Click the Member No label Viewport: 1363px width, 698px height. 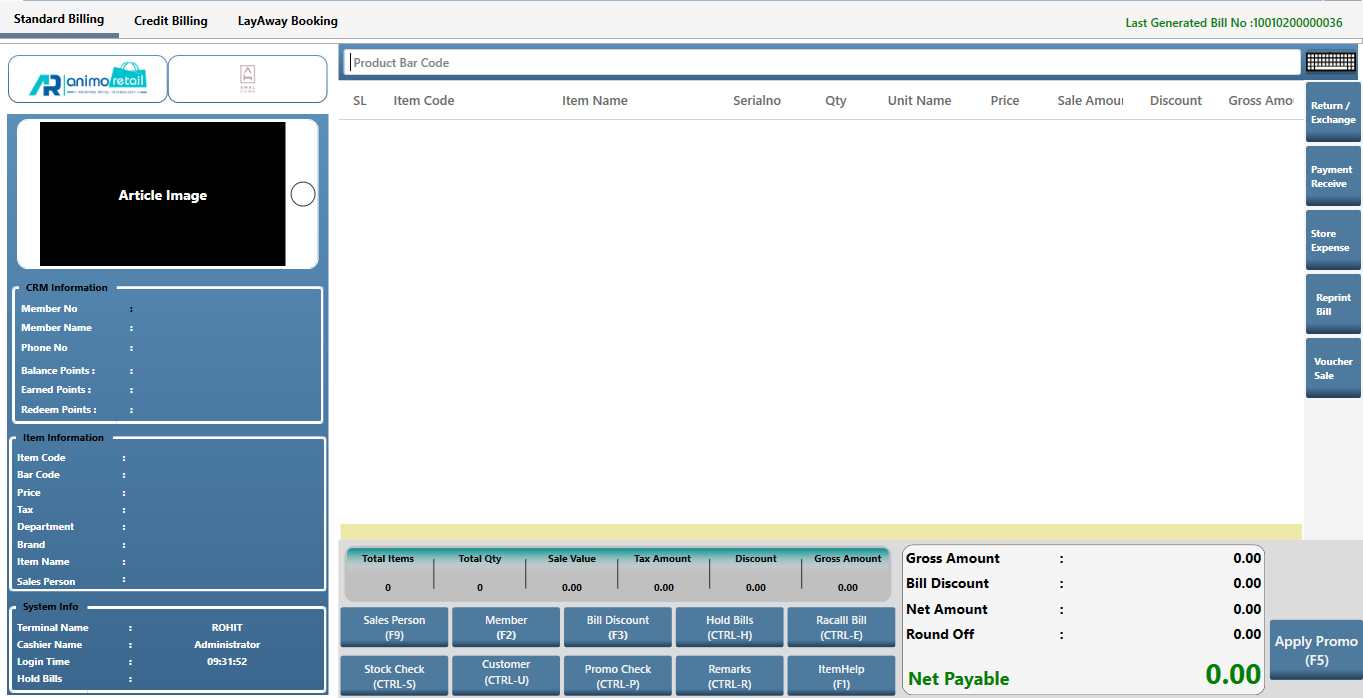pyautogui.click(x=49, y=309)
